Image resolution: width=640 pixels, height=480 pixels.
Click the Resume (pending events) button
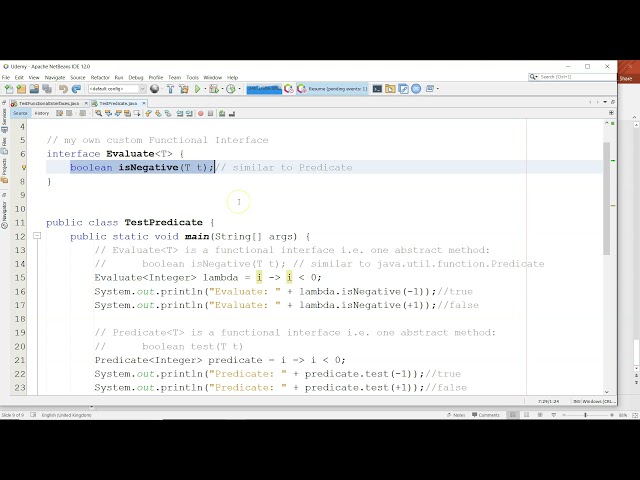(x=333, y=89)
